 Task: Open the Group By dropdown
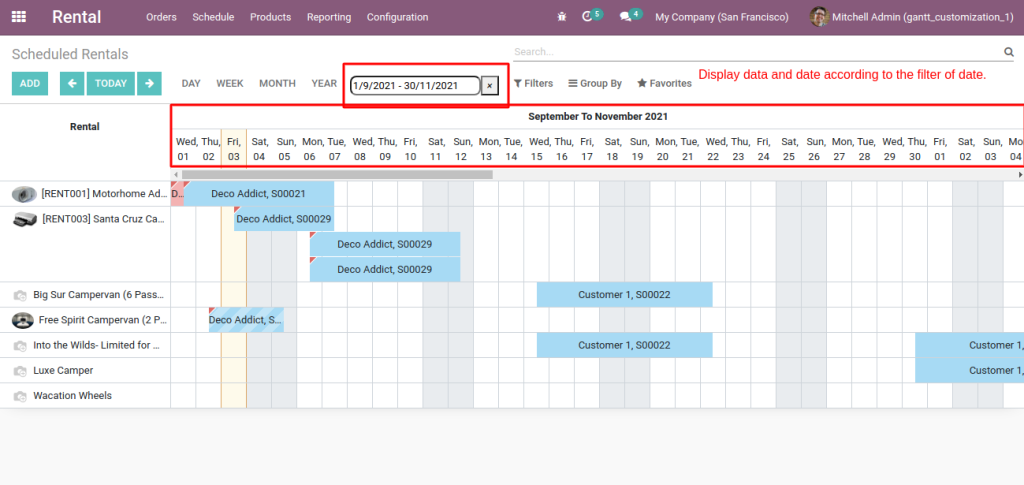[595, 84]
